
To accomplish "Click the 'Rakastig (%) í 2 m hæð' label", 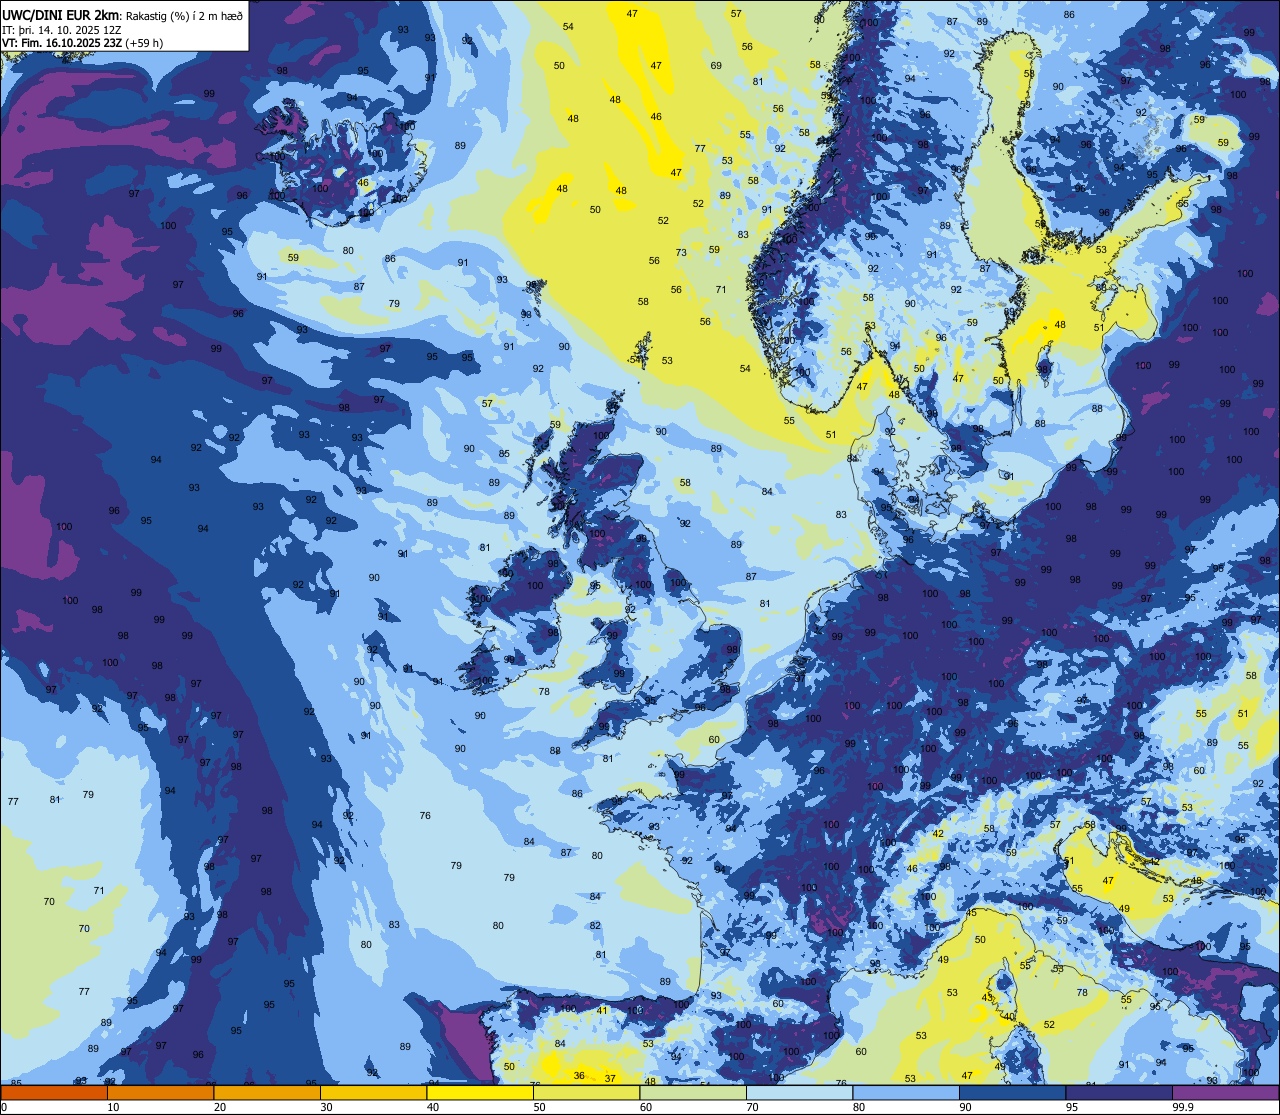I will pos(184,17).
